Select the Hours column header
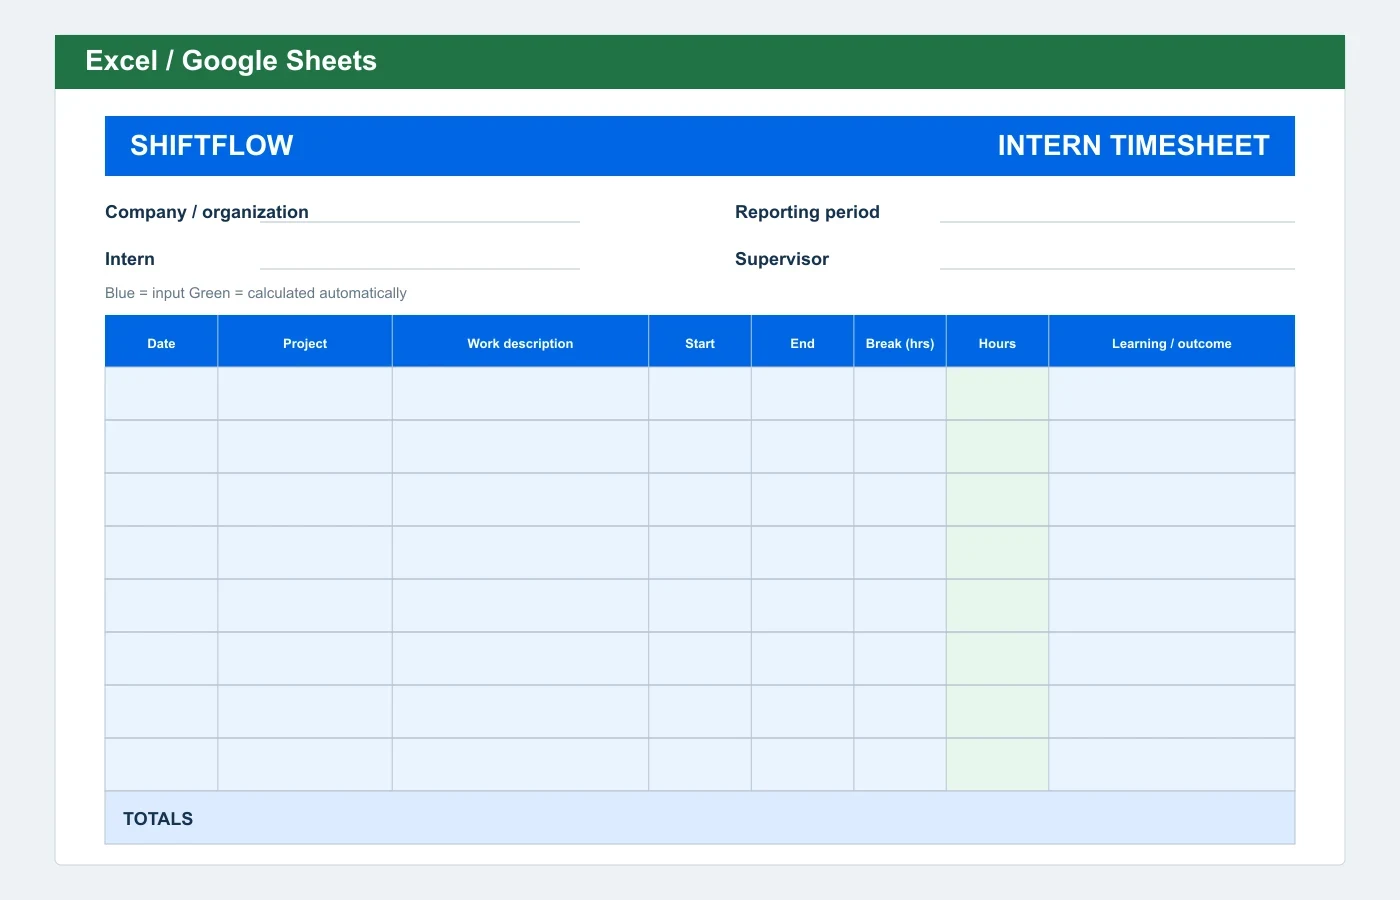 click(x=997, y=343)
